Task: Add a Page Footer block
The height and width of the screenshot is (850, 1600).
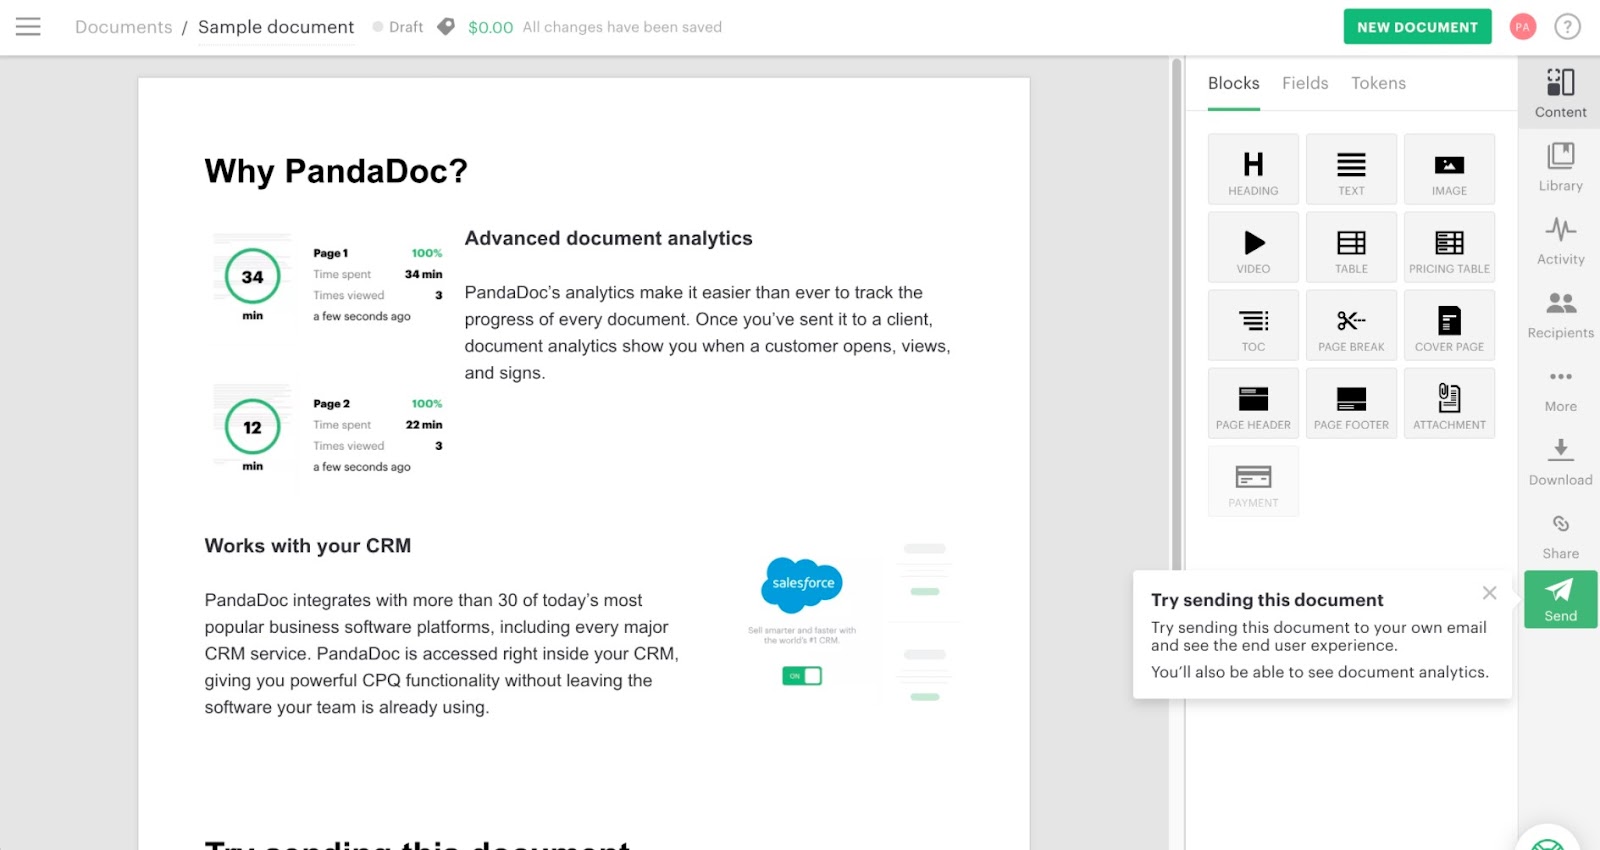Action: coord(1351,403)
